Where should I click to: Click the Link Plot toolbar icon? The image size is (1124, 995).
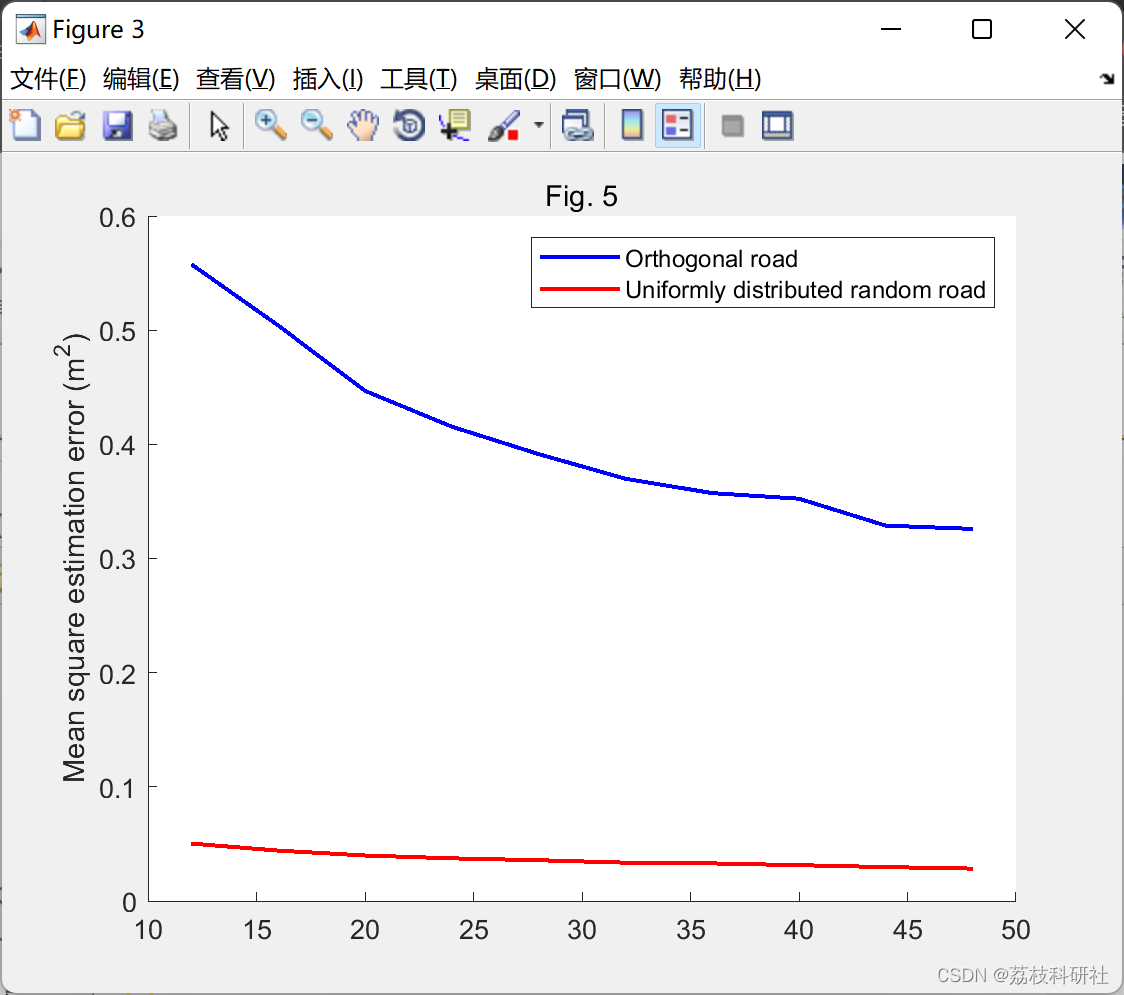578,125
